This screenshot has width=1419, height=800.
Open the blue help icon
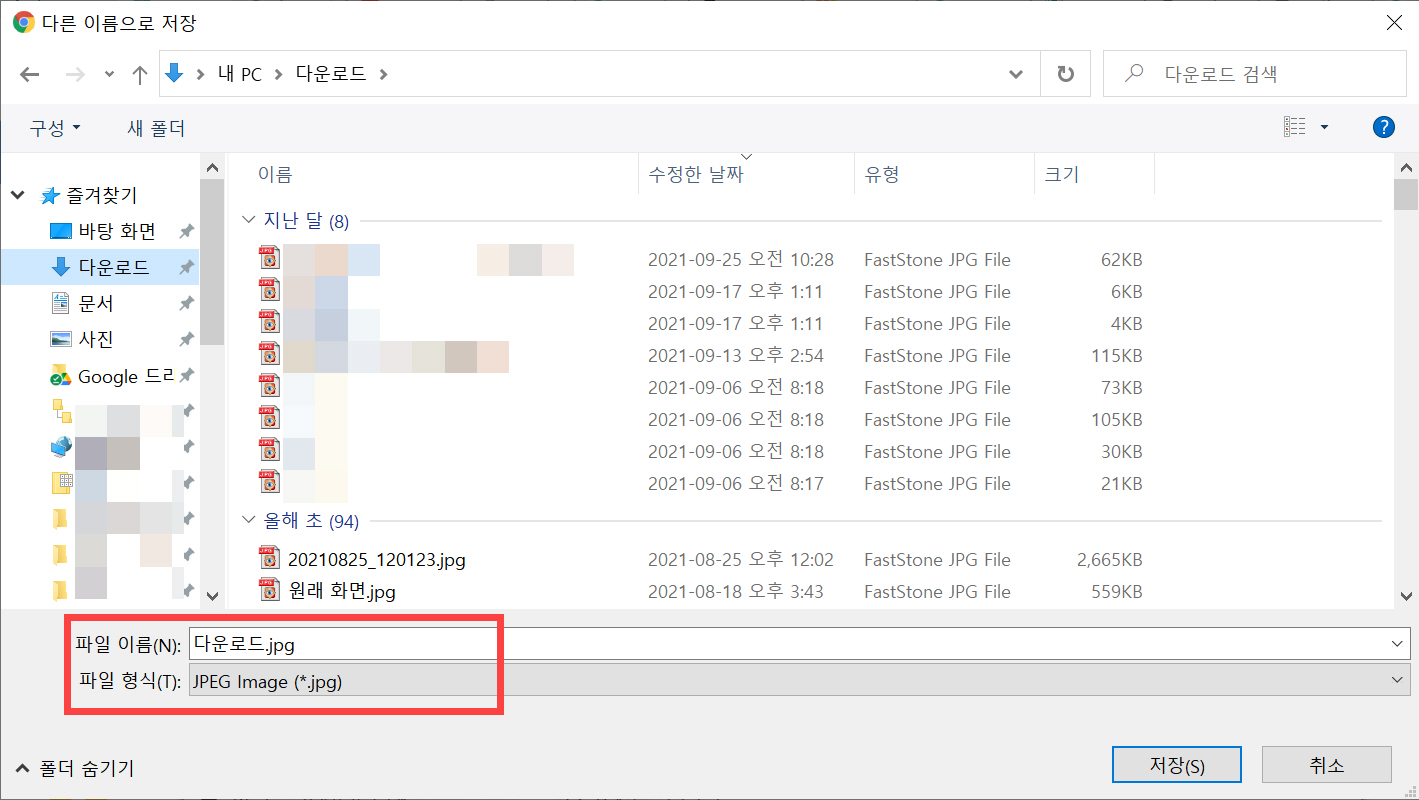pos(1384,127)
